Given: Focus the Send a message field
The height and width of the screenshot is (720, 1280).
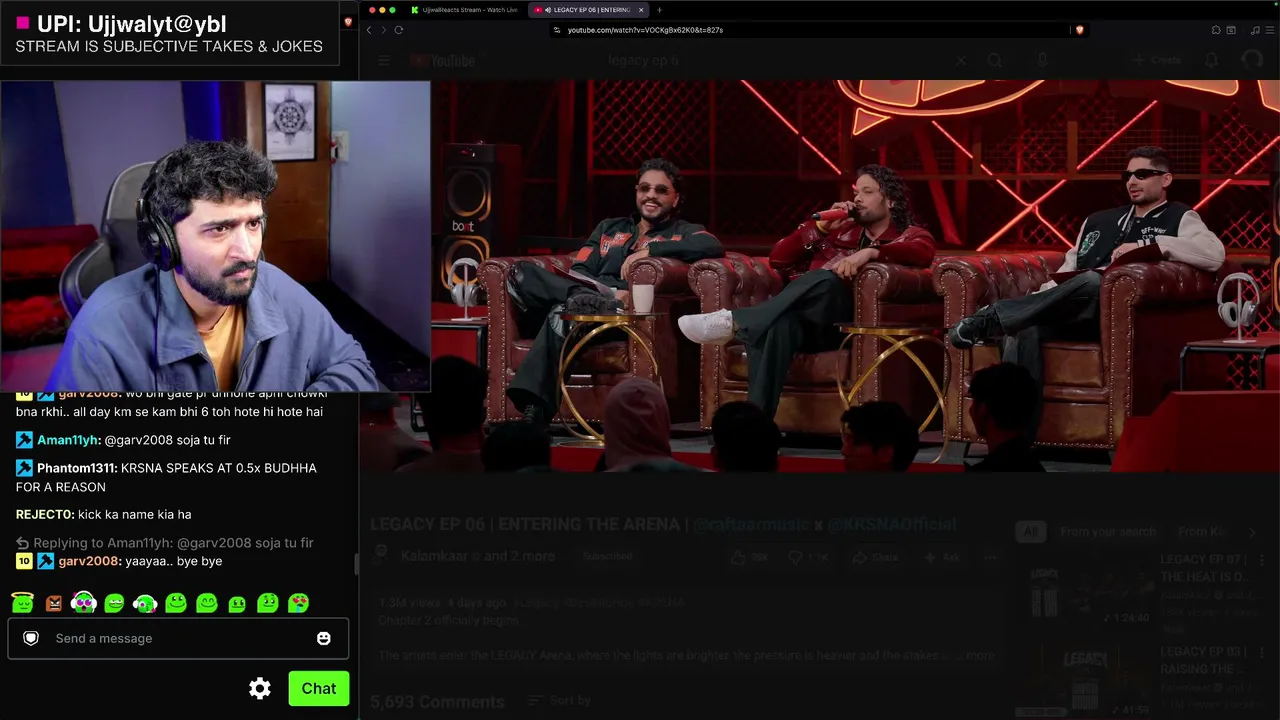Looking at the screenshot, I should [178, 638].
